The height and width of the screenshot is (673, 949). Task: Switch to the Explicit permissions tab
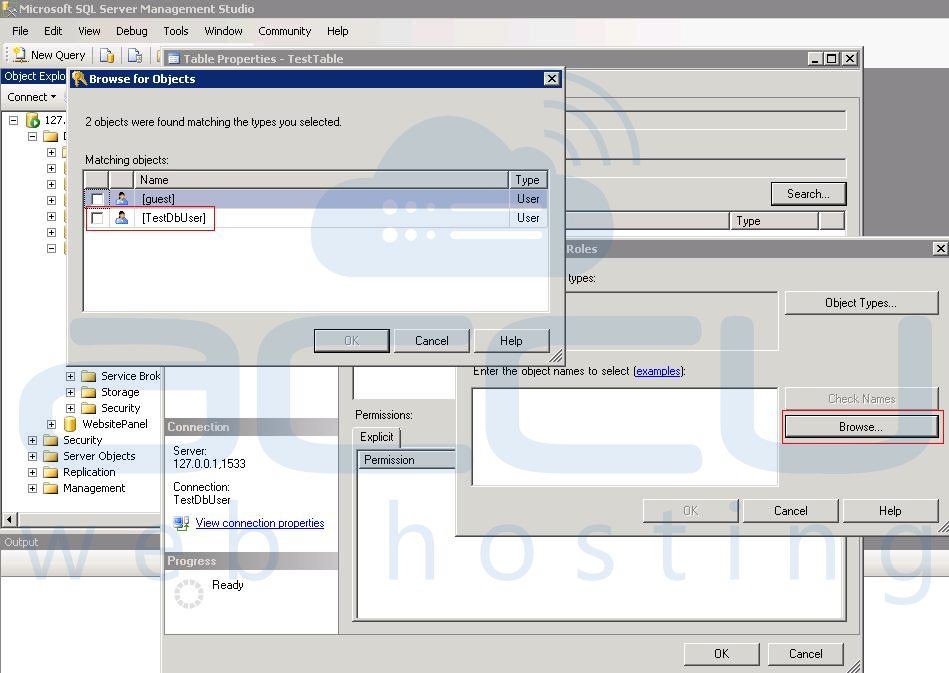pyautogui.click(x=376, y=437)
